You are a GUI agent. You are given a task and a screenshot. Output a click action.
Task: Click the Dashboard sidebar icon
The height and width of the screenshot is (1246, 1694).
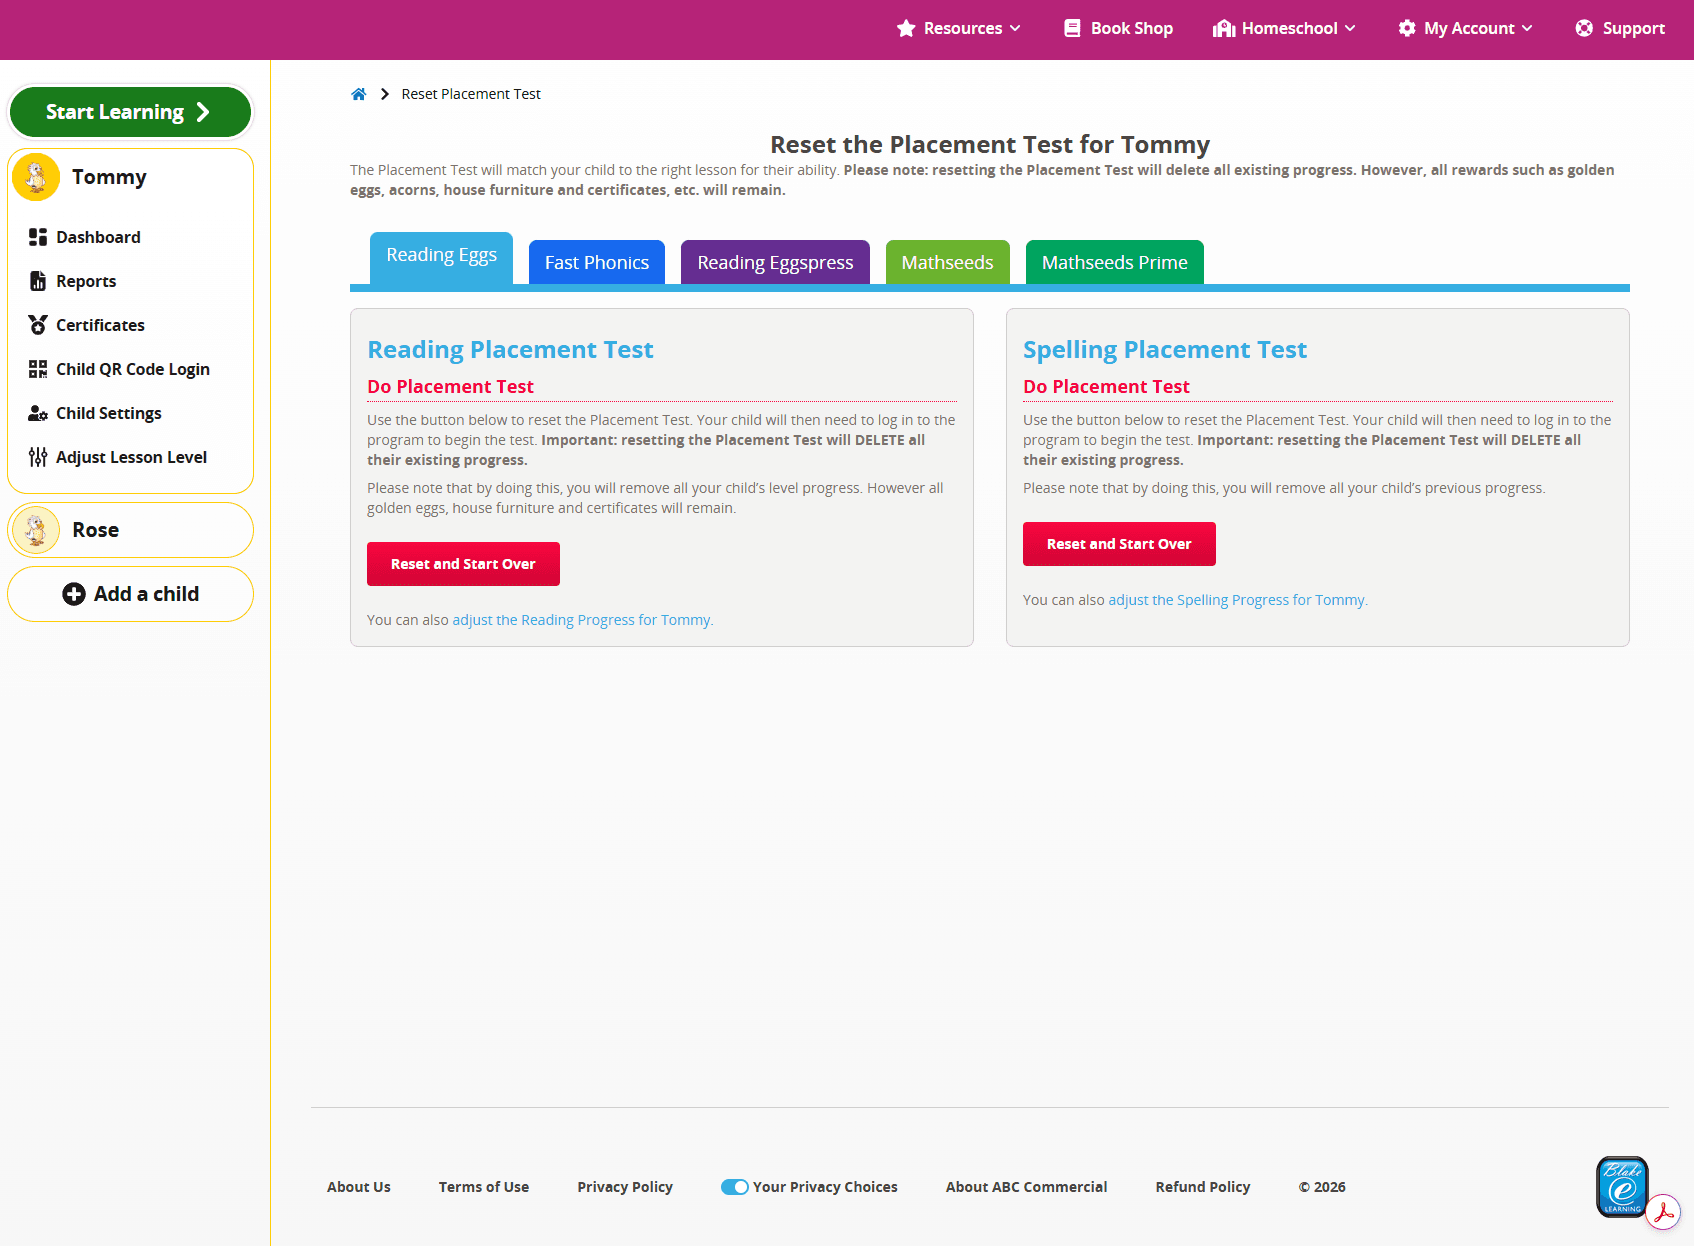pyautogui.click(x=38, y=237)
